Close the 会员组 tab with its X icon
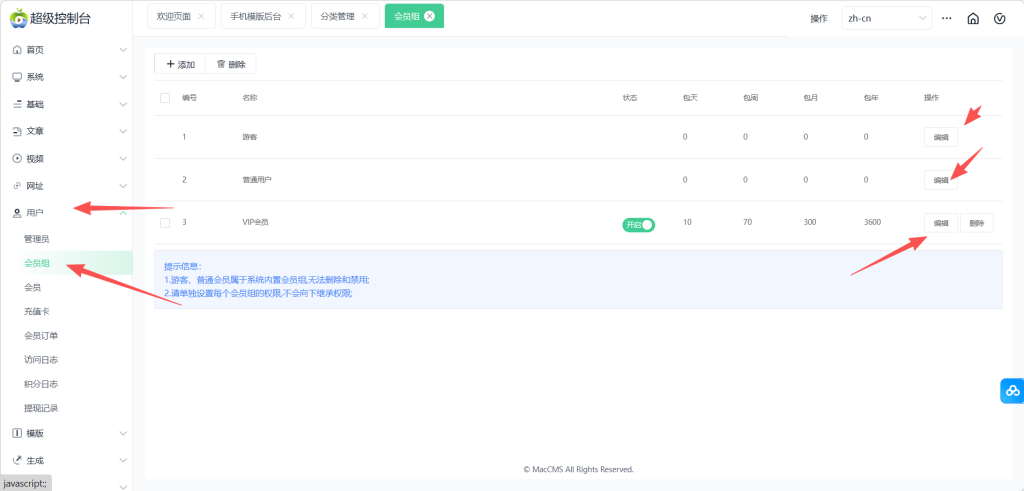Viewport: 1024px width, 491px height. click(429, 16)
